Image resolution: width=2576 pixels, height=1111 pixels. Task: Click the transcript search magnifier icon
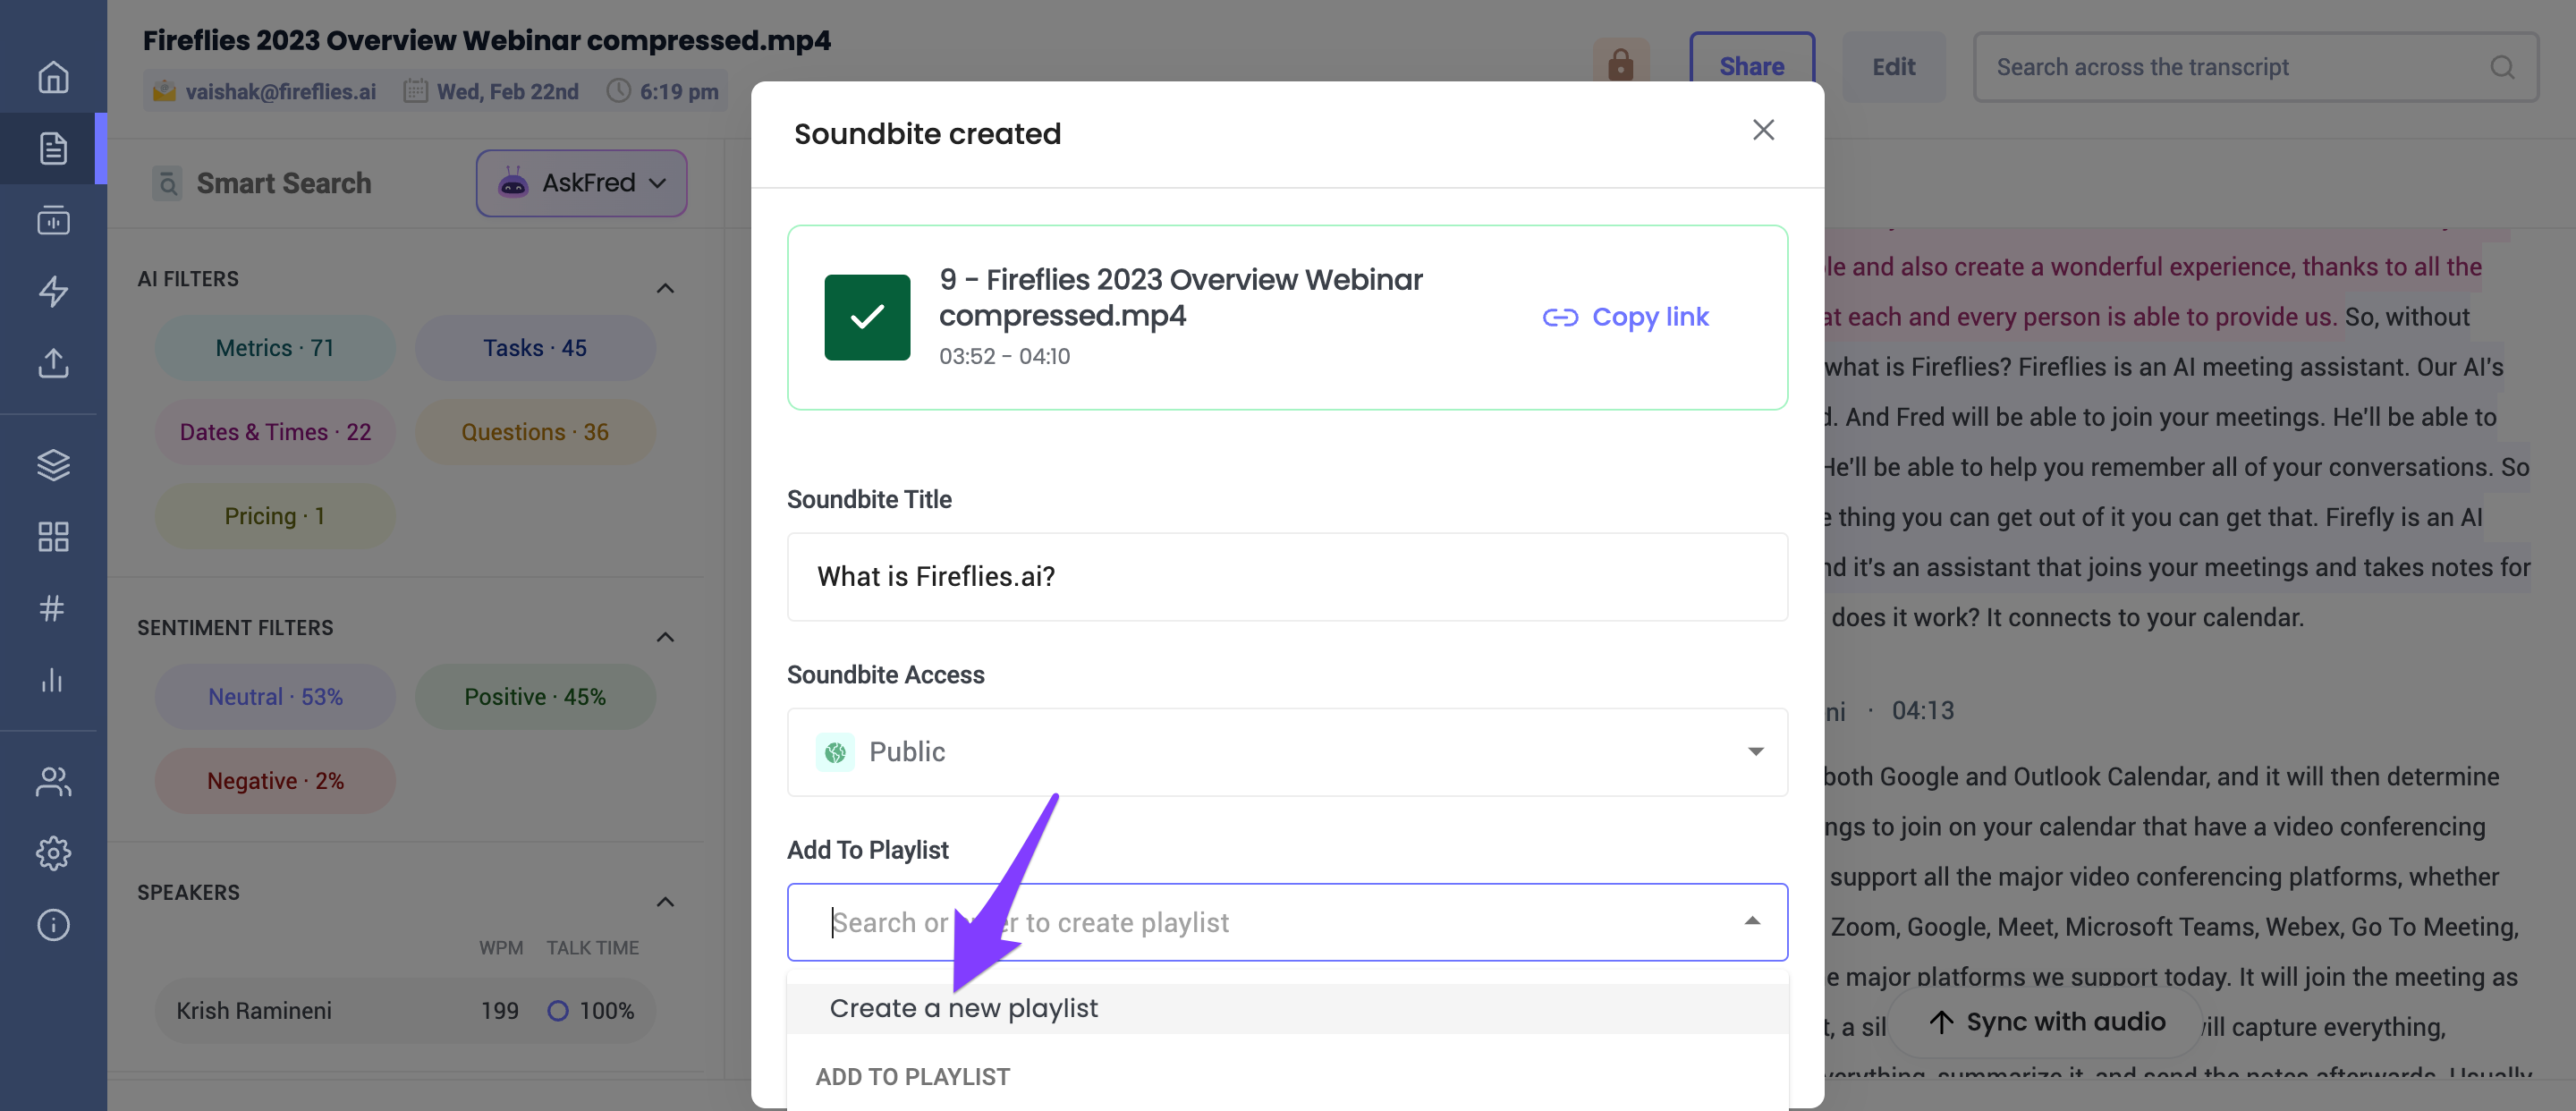pyautogui.click(x=2502, y=67)
